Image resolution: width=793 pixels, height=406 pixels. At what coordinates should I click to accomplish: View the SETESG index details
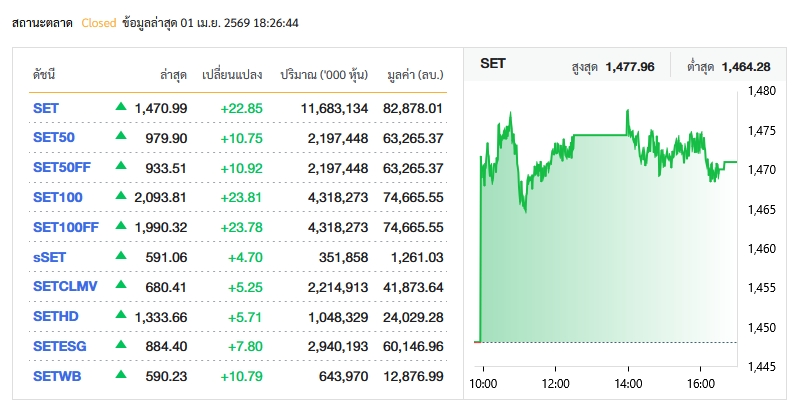tap(60, 347)
